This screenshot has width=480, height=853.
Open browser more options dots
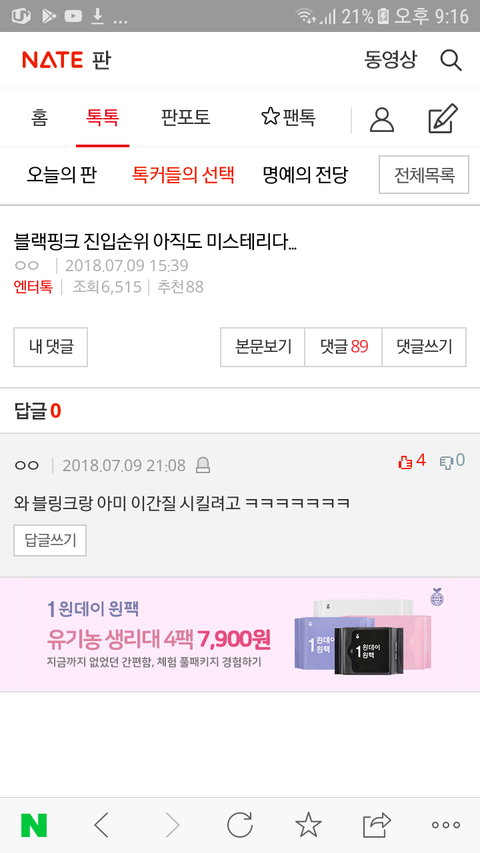coord(446,825)
